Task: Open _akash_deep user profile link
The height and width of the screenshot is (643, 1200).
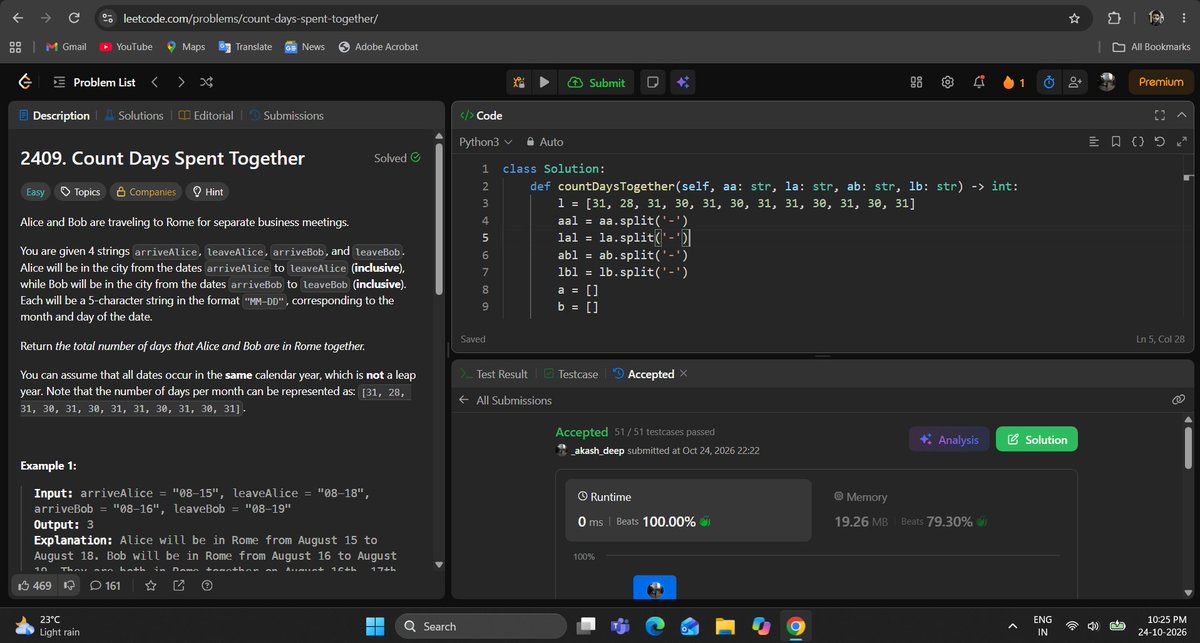Action: pos(597,451)
